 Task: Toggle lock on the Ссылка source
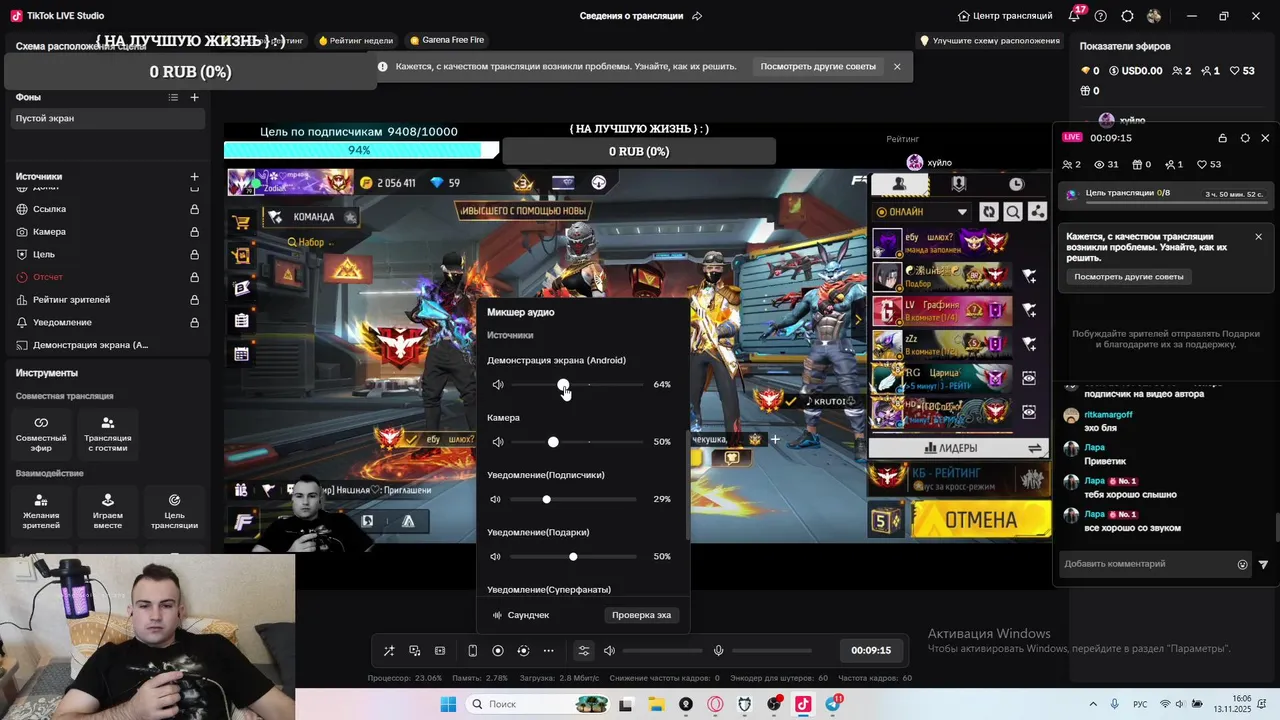click(x=194, y=209)
